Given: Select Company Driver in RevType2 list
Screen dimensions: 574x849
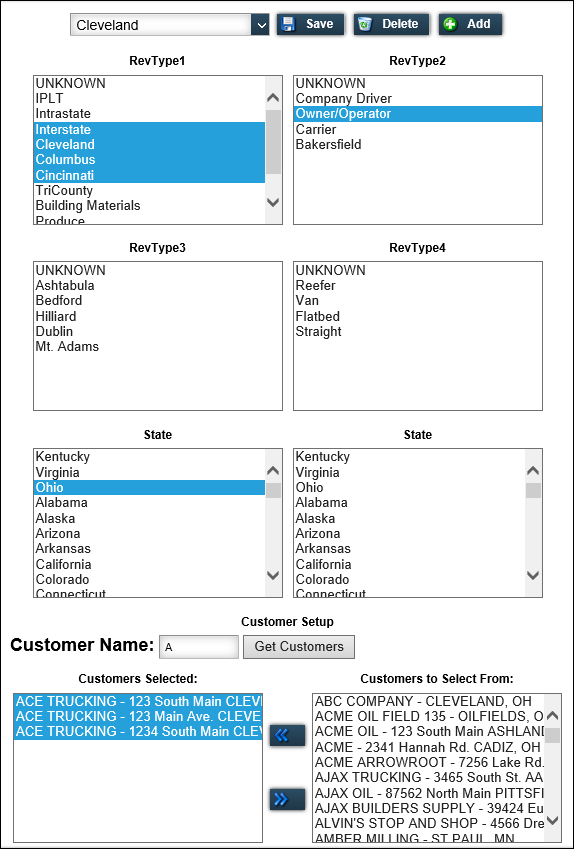Looking at the screenshot, I should 343,99.
